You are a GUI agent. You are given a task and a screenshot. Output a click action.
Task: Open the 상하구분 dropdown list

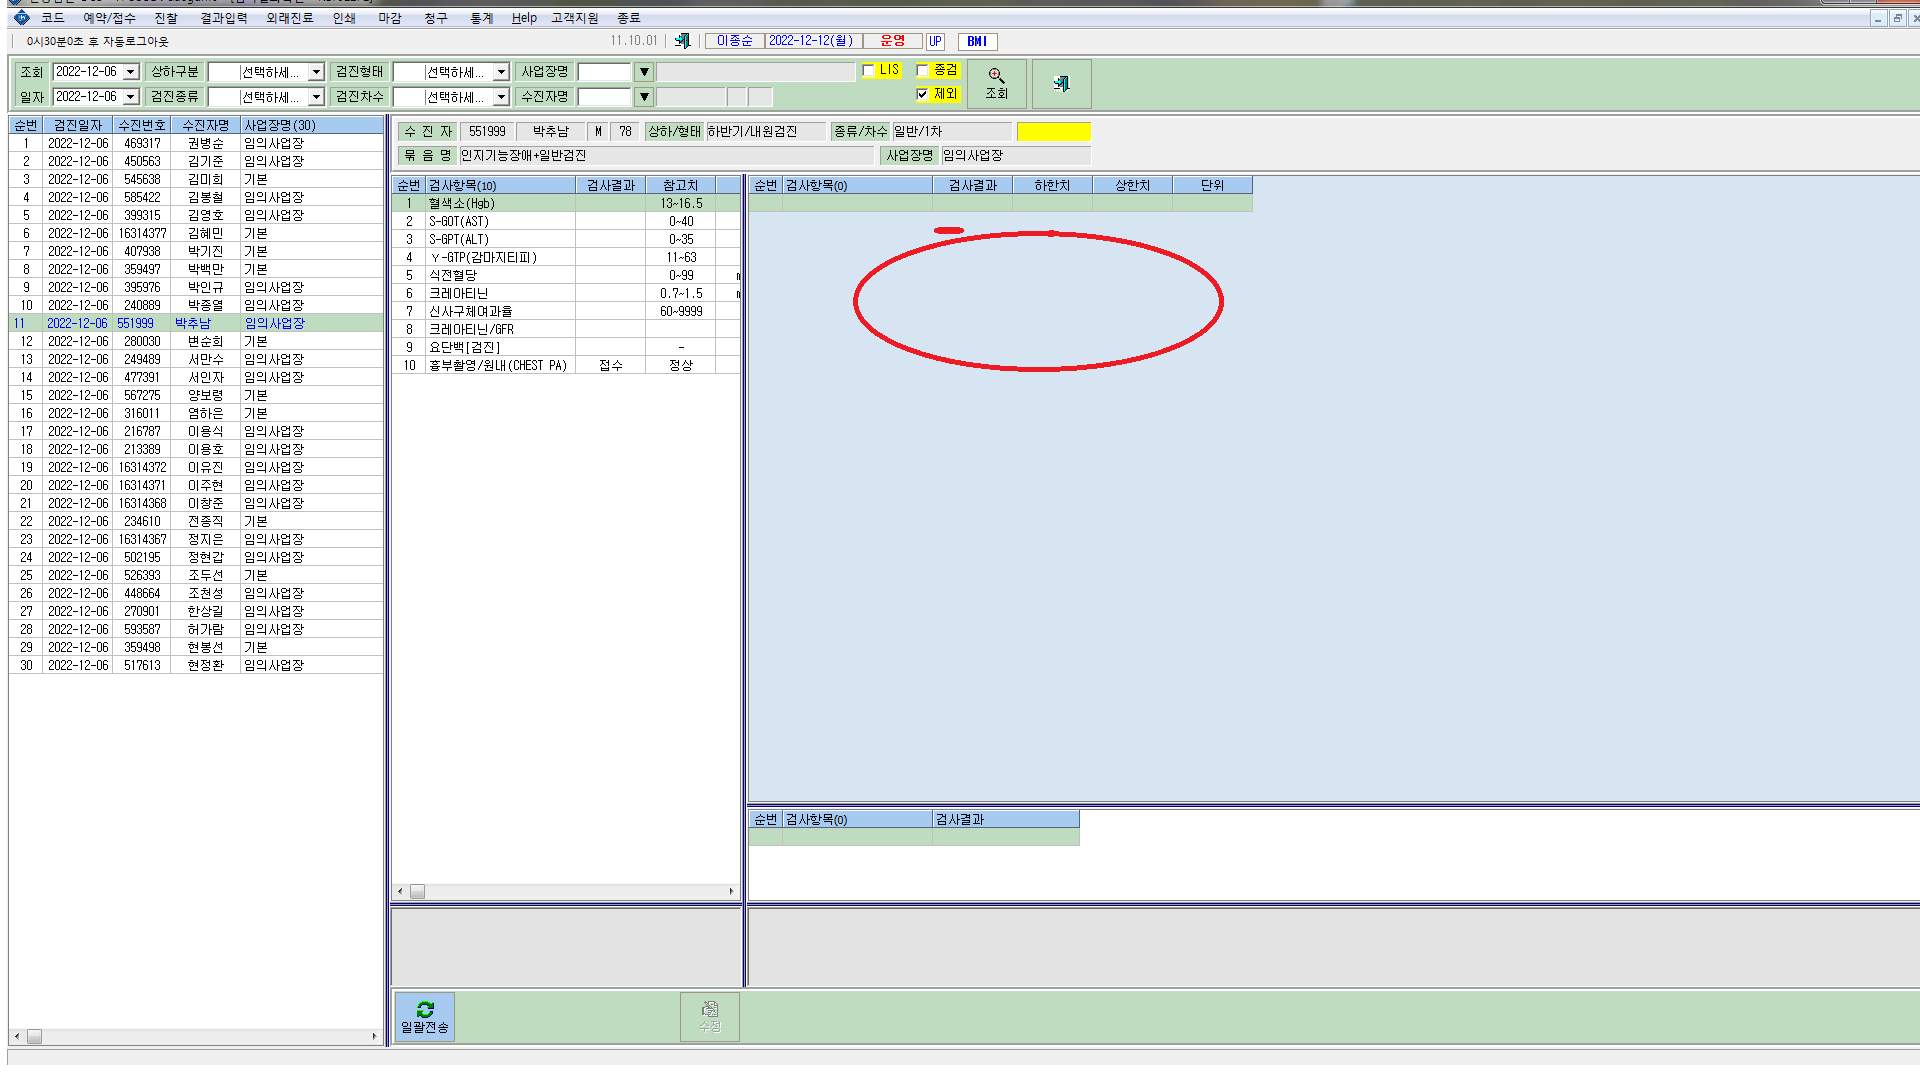click(x=316, y=72)
